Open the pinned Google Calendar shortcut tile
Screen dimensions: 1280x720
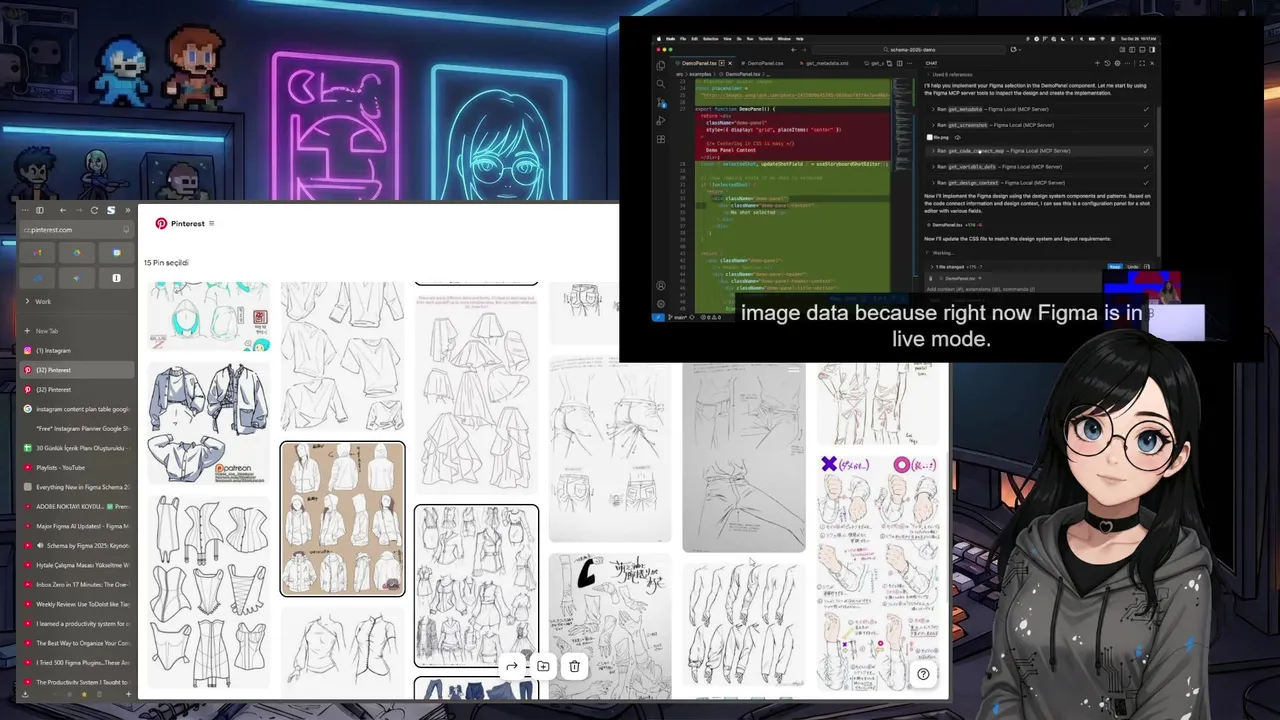(x=116, y=253)
